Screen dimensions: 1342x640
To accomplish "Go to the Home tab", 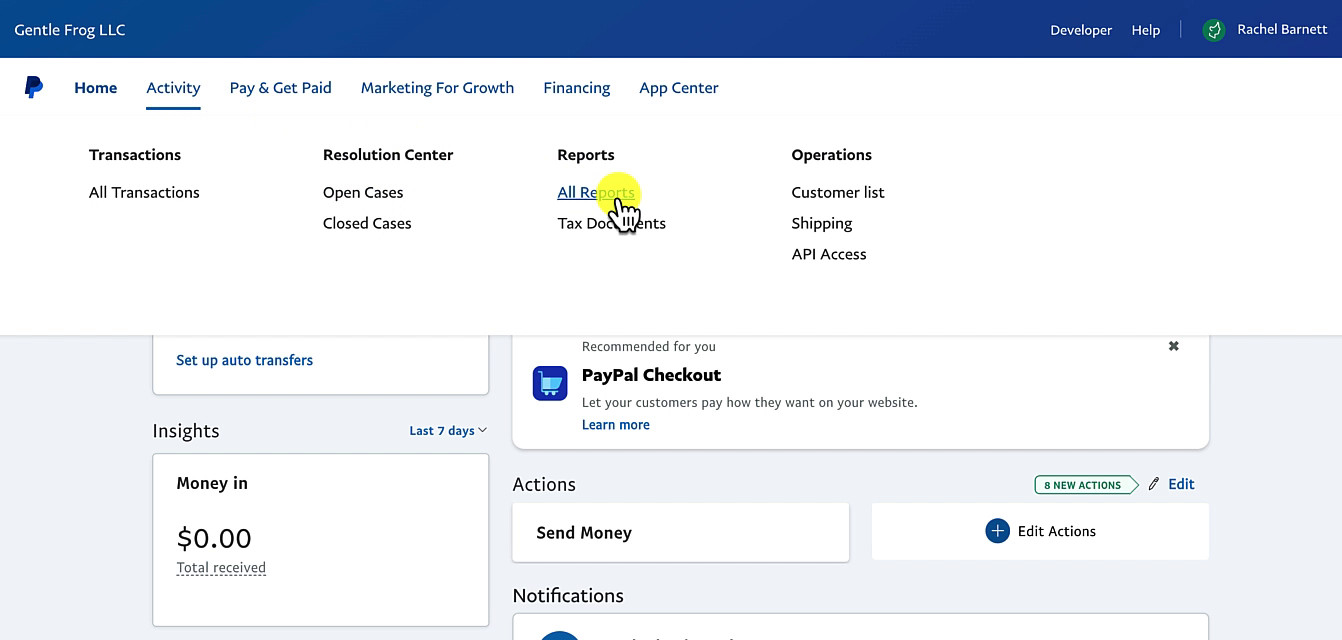I will [x=96, y=88].
